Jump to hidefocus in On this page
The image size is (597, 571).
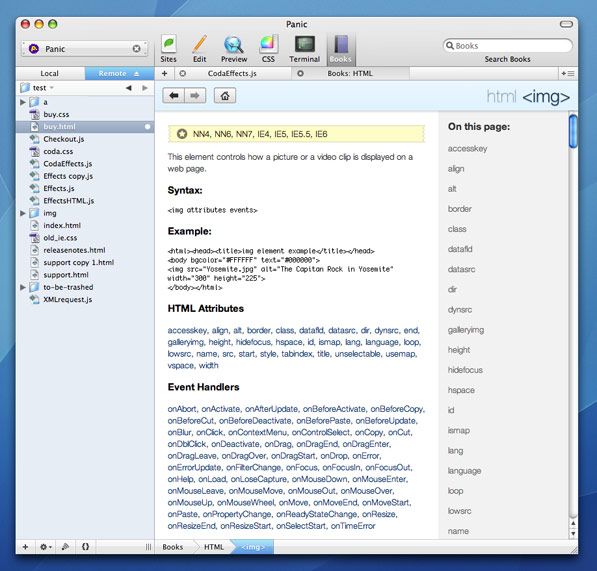tap(465, 370)
